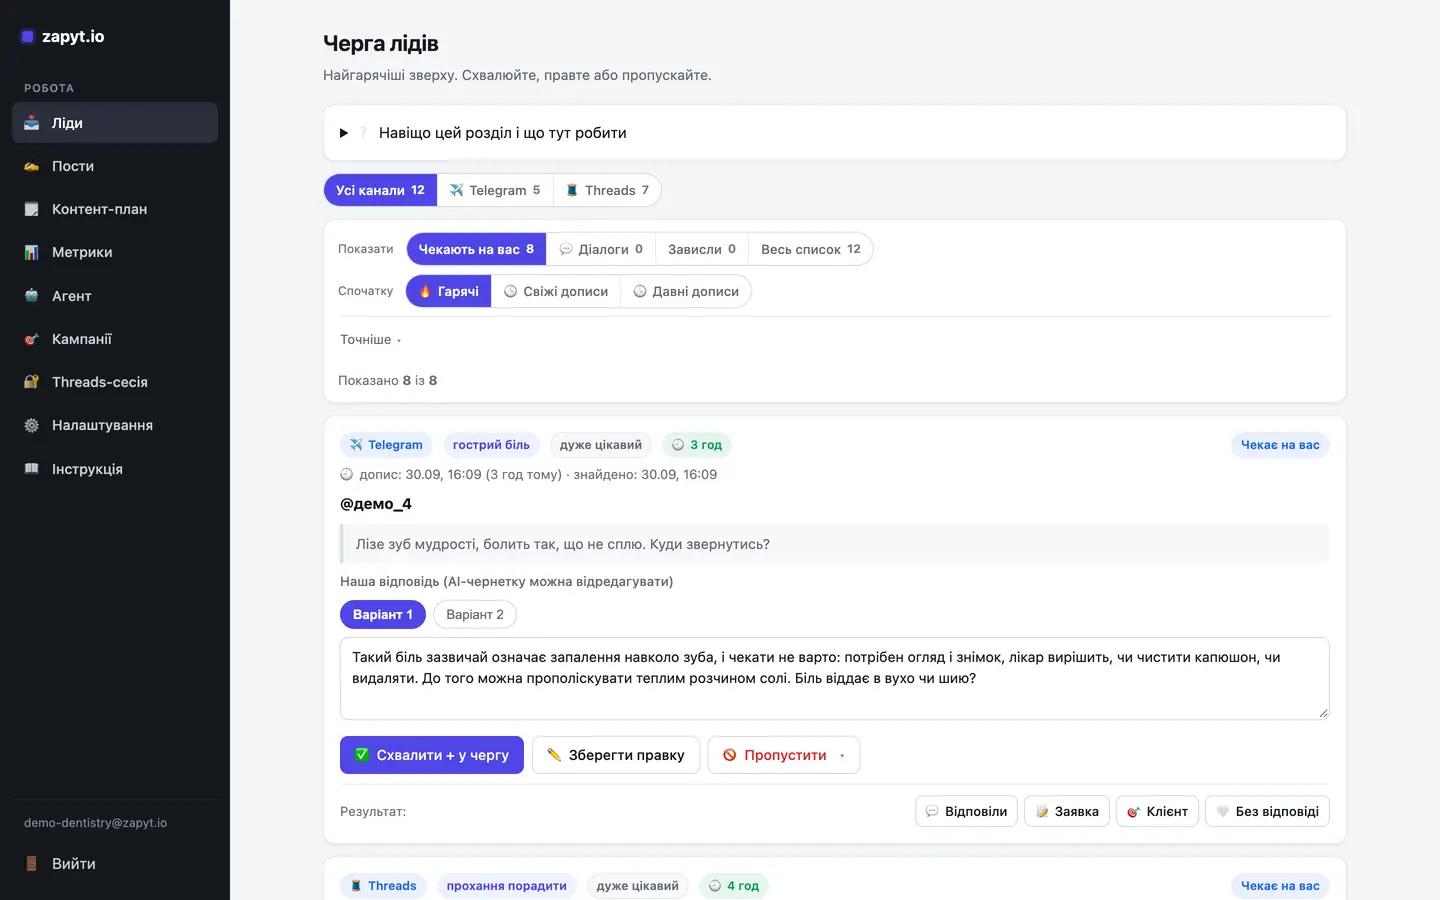Select reply Варіант 1
Screen dimensions: 1440x900
383,614
